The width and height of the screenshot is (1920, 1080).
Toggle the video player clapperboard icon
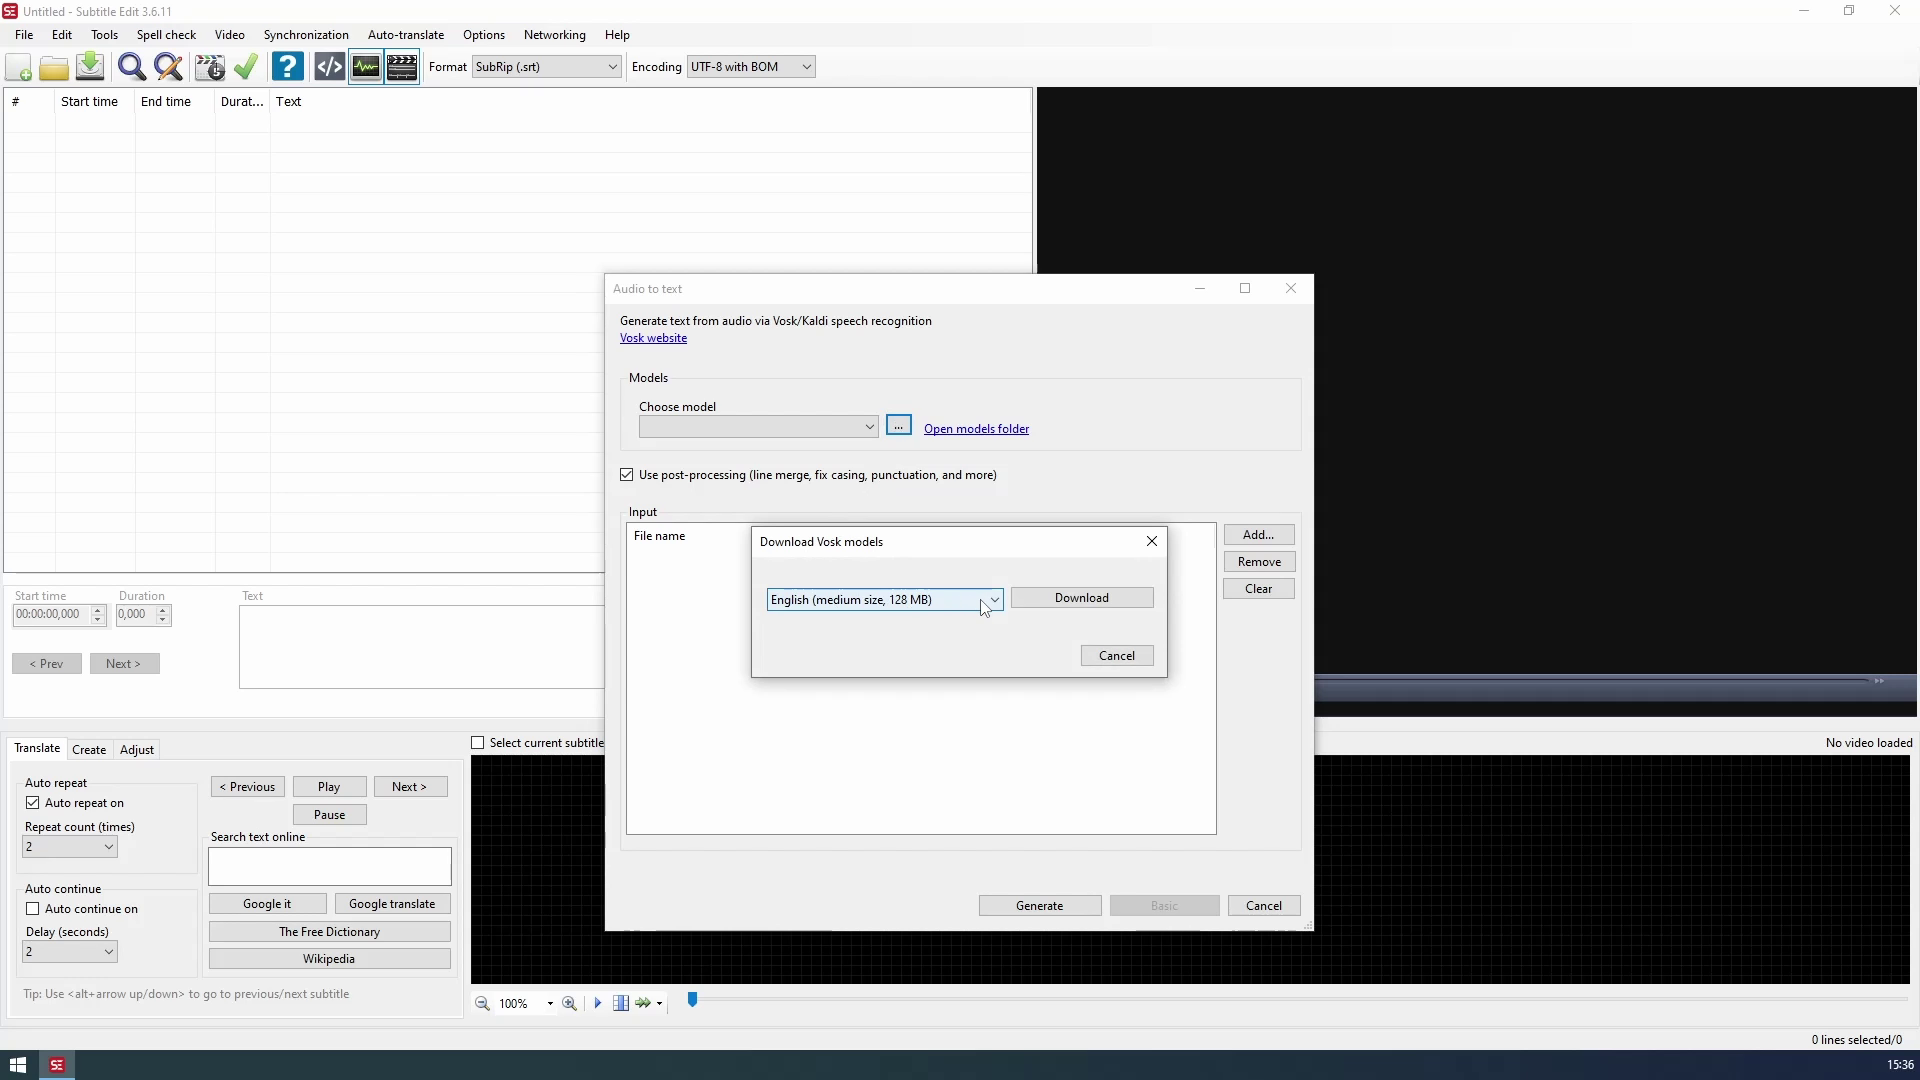click(402, 67)
